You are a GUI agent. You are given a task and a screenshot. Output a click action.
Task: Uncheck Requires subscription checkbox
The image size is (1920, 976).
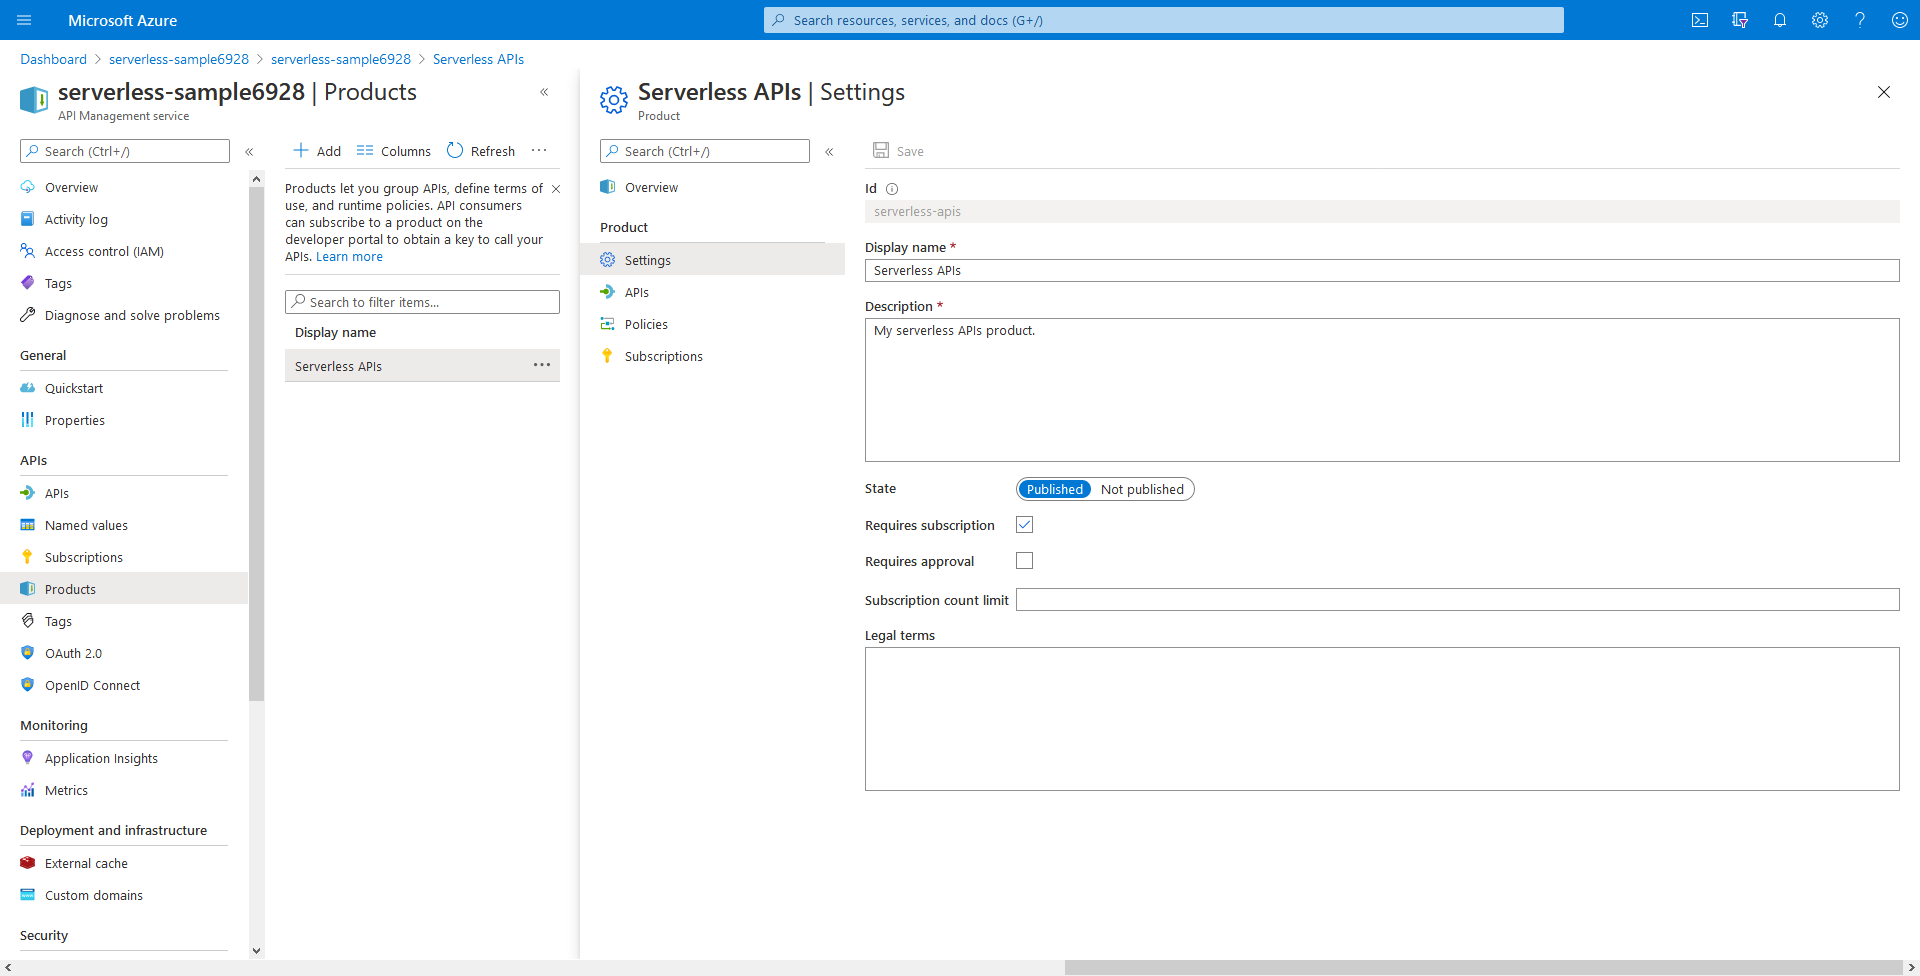tap(1024, 525)
